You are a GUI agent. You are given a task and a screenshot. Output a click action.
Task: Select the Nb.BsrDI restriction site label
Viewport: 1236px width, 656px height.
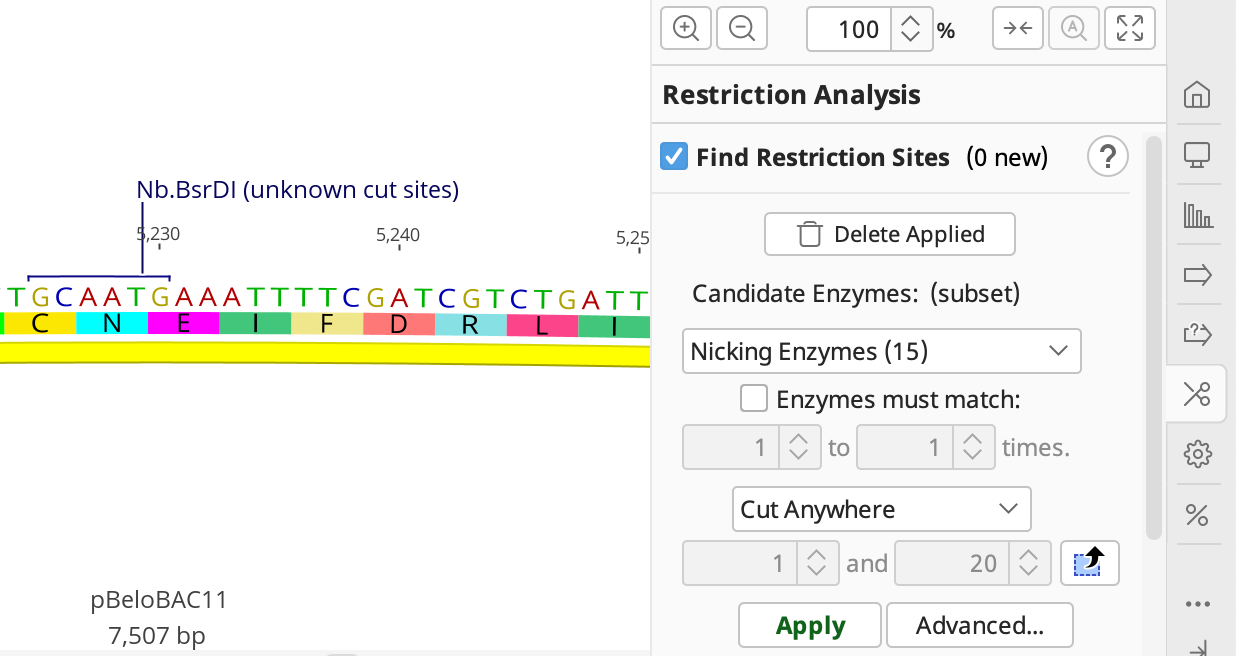(297, 190)
